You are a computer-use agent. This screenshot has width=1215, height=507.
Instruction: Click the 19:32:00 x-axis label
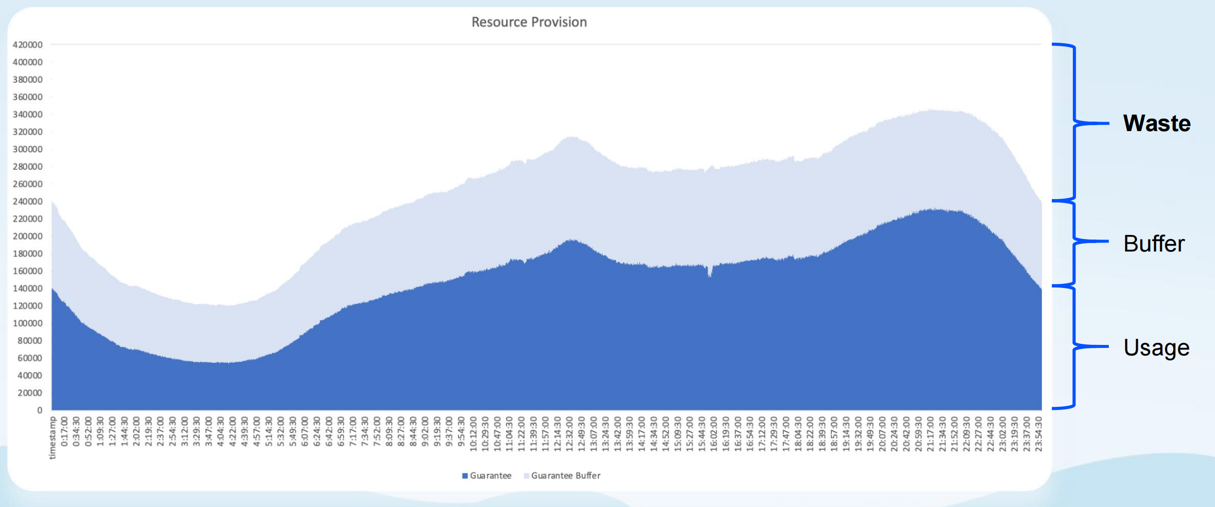pyautogui.click(x=859, y=432)
